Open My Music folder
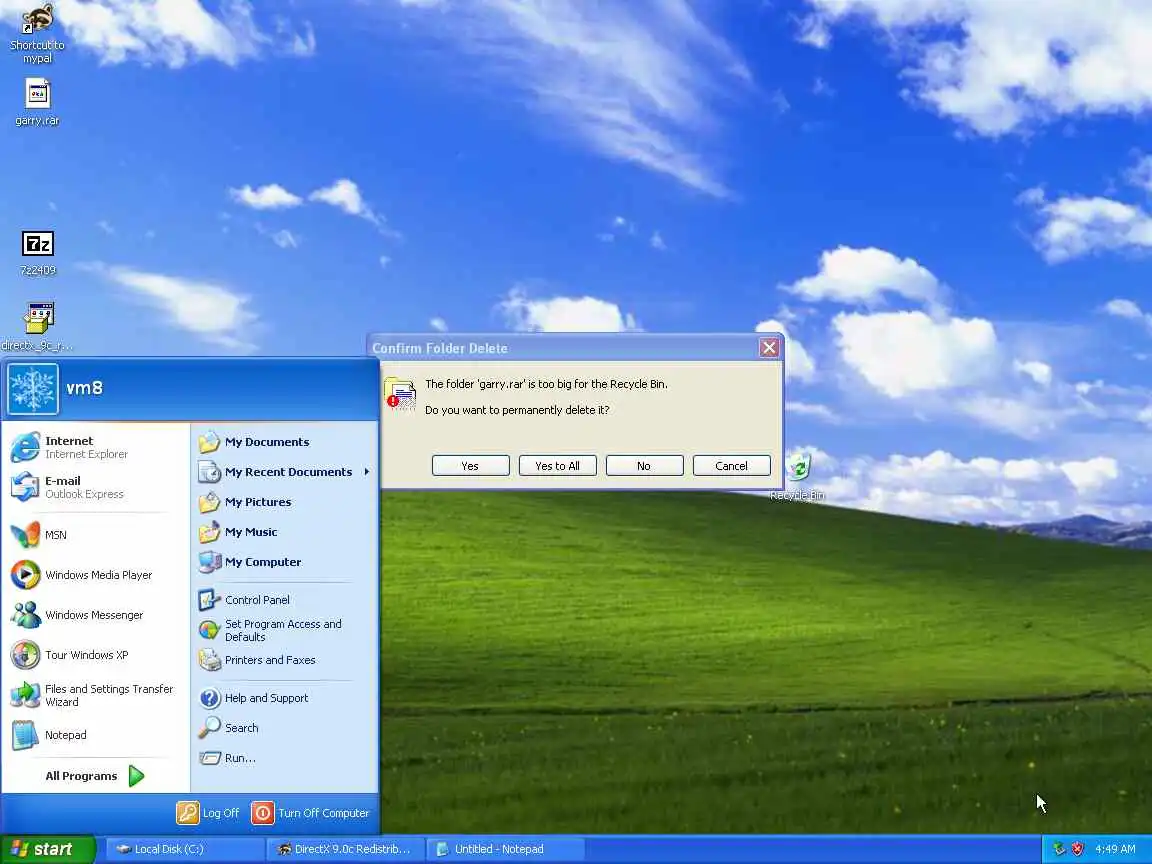This screenshot has width=1152, height=864. pos(284,532)
